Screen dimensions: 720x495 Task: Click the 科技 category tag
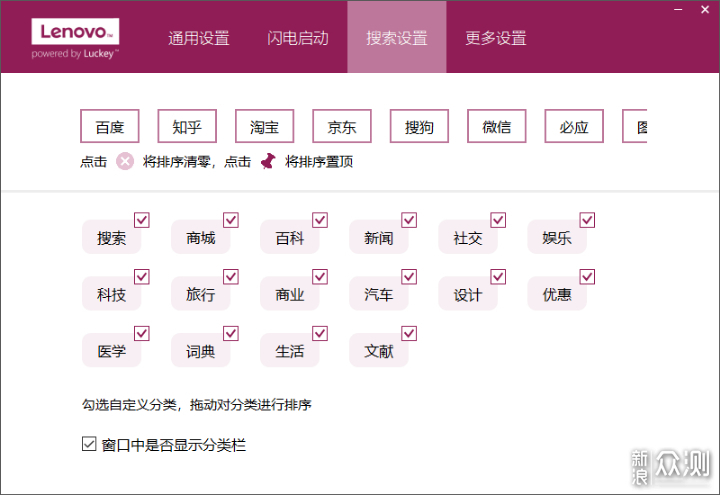pyautogui.click(x=112, y=294)
